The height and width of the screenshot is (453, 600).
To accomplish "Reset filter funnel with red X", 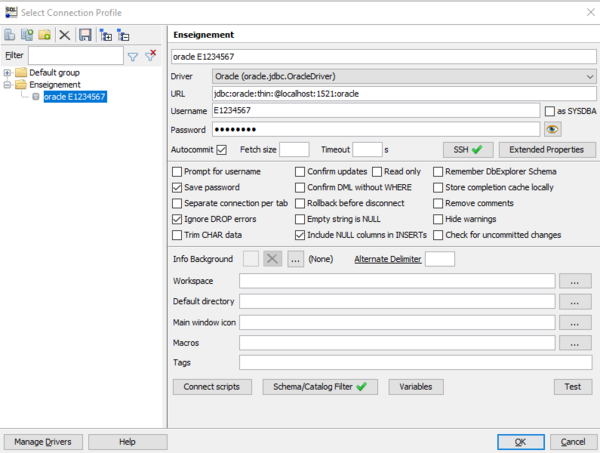I will [x=151, y=56].
